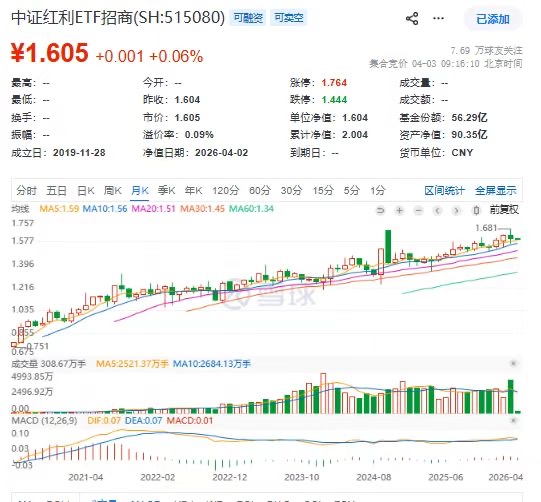Switch to the 日K chart tab

tap(86, 190)
